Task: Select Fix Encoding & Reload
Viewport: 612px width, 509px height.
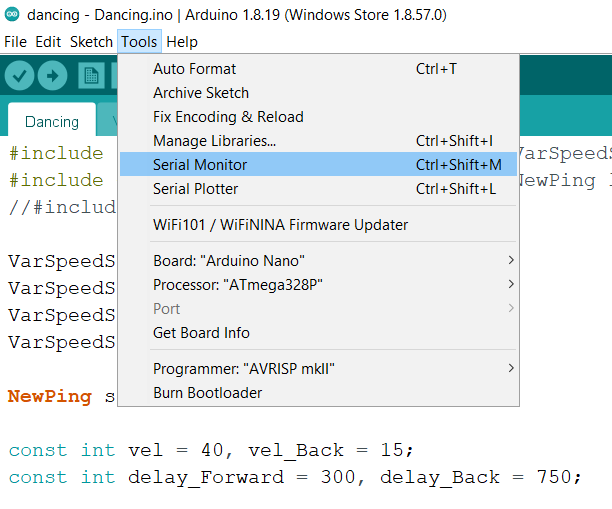Action: [x=318, y=117]
